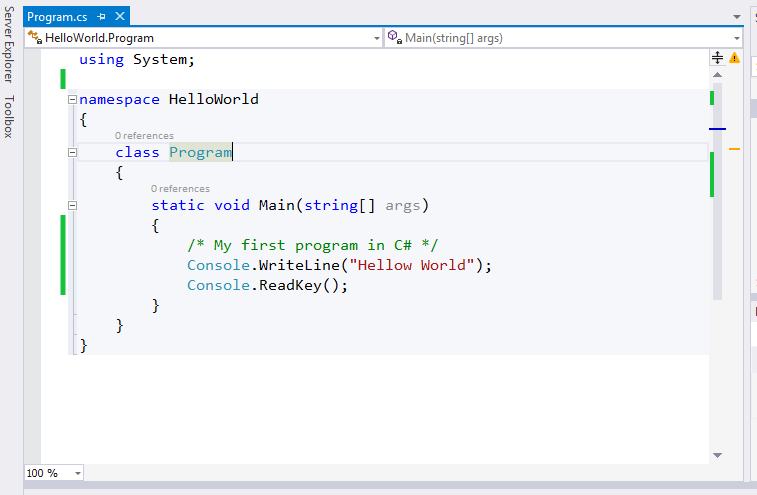
Task: Click the void keyword
Action: coord(232,205)
